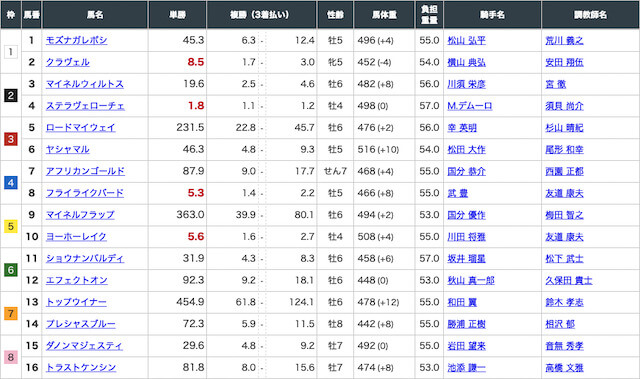
Task: Open horse link トップウイナー
Action: coord(76,302)
